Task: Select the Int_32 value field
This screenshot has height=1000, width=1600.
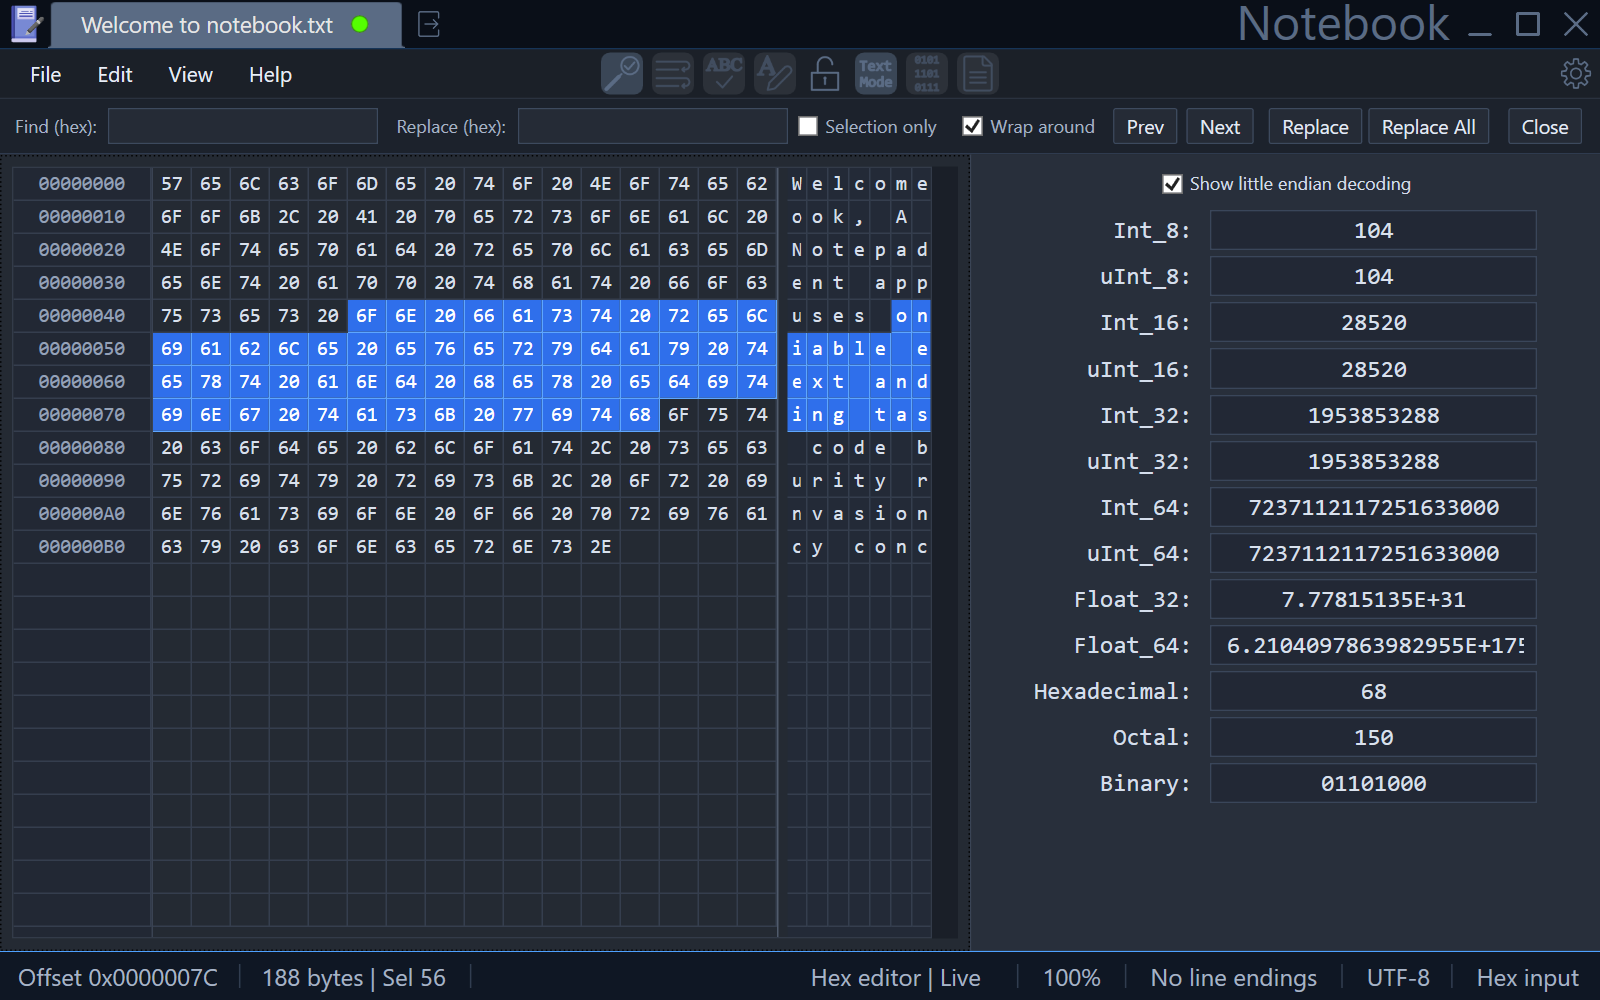Action: 1373,416
